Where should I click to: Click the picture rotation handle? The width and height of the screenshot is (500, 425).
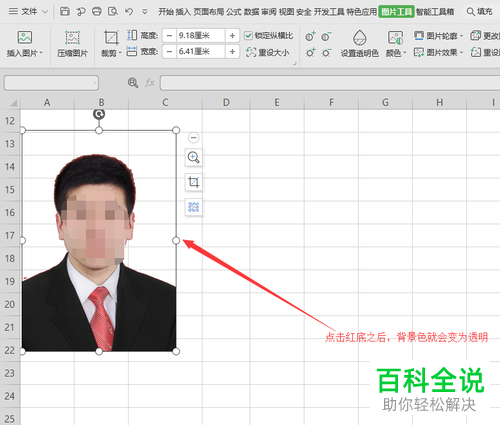pyautogui.click(x=99, y=114)
